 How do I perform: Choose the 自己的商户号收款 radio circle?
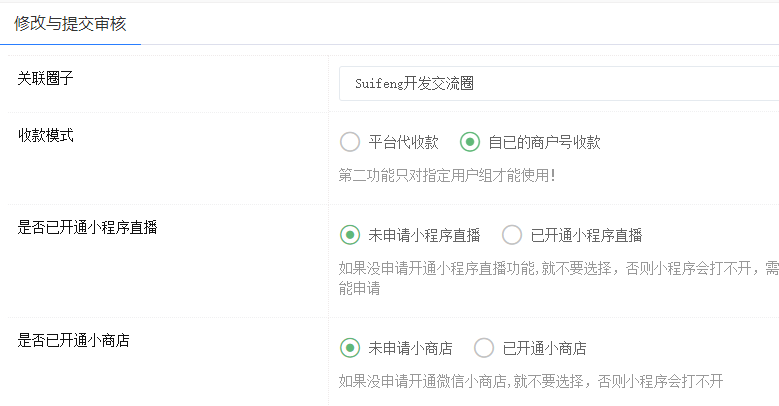[x=469, y=142]
